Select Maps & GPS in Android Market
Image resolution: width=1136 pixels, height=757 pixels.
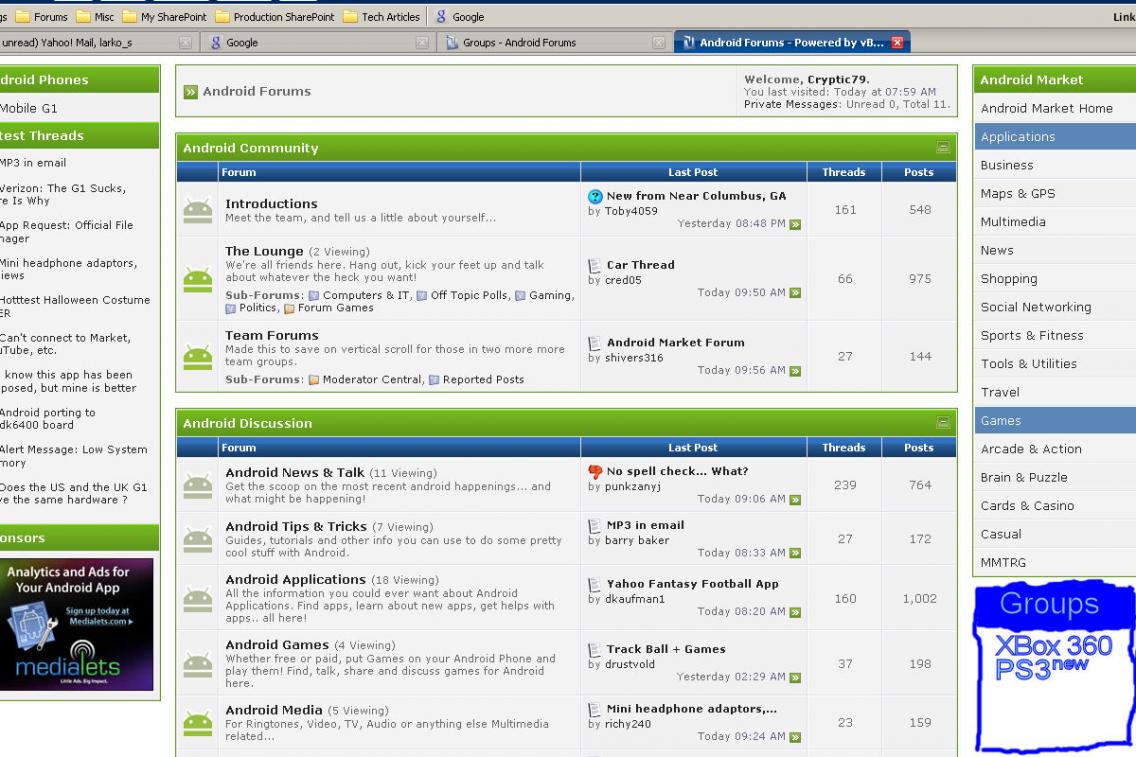point(1017,194)
